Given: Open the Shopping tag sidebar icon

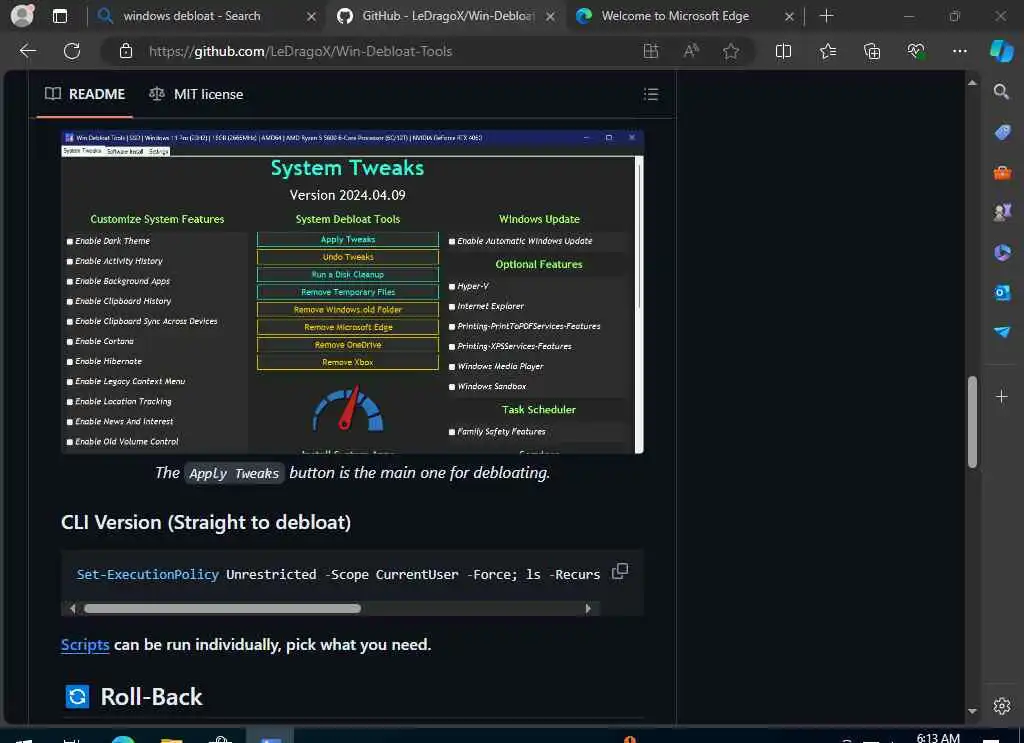Looking at the screenshot, I should point(1002,133).
